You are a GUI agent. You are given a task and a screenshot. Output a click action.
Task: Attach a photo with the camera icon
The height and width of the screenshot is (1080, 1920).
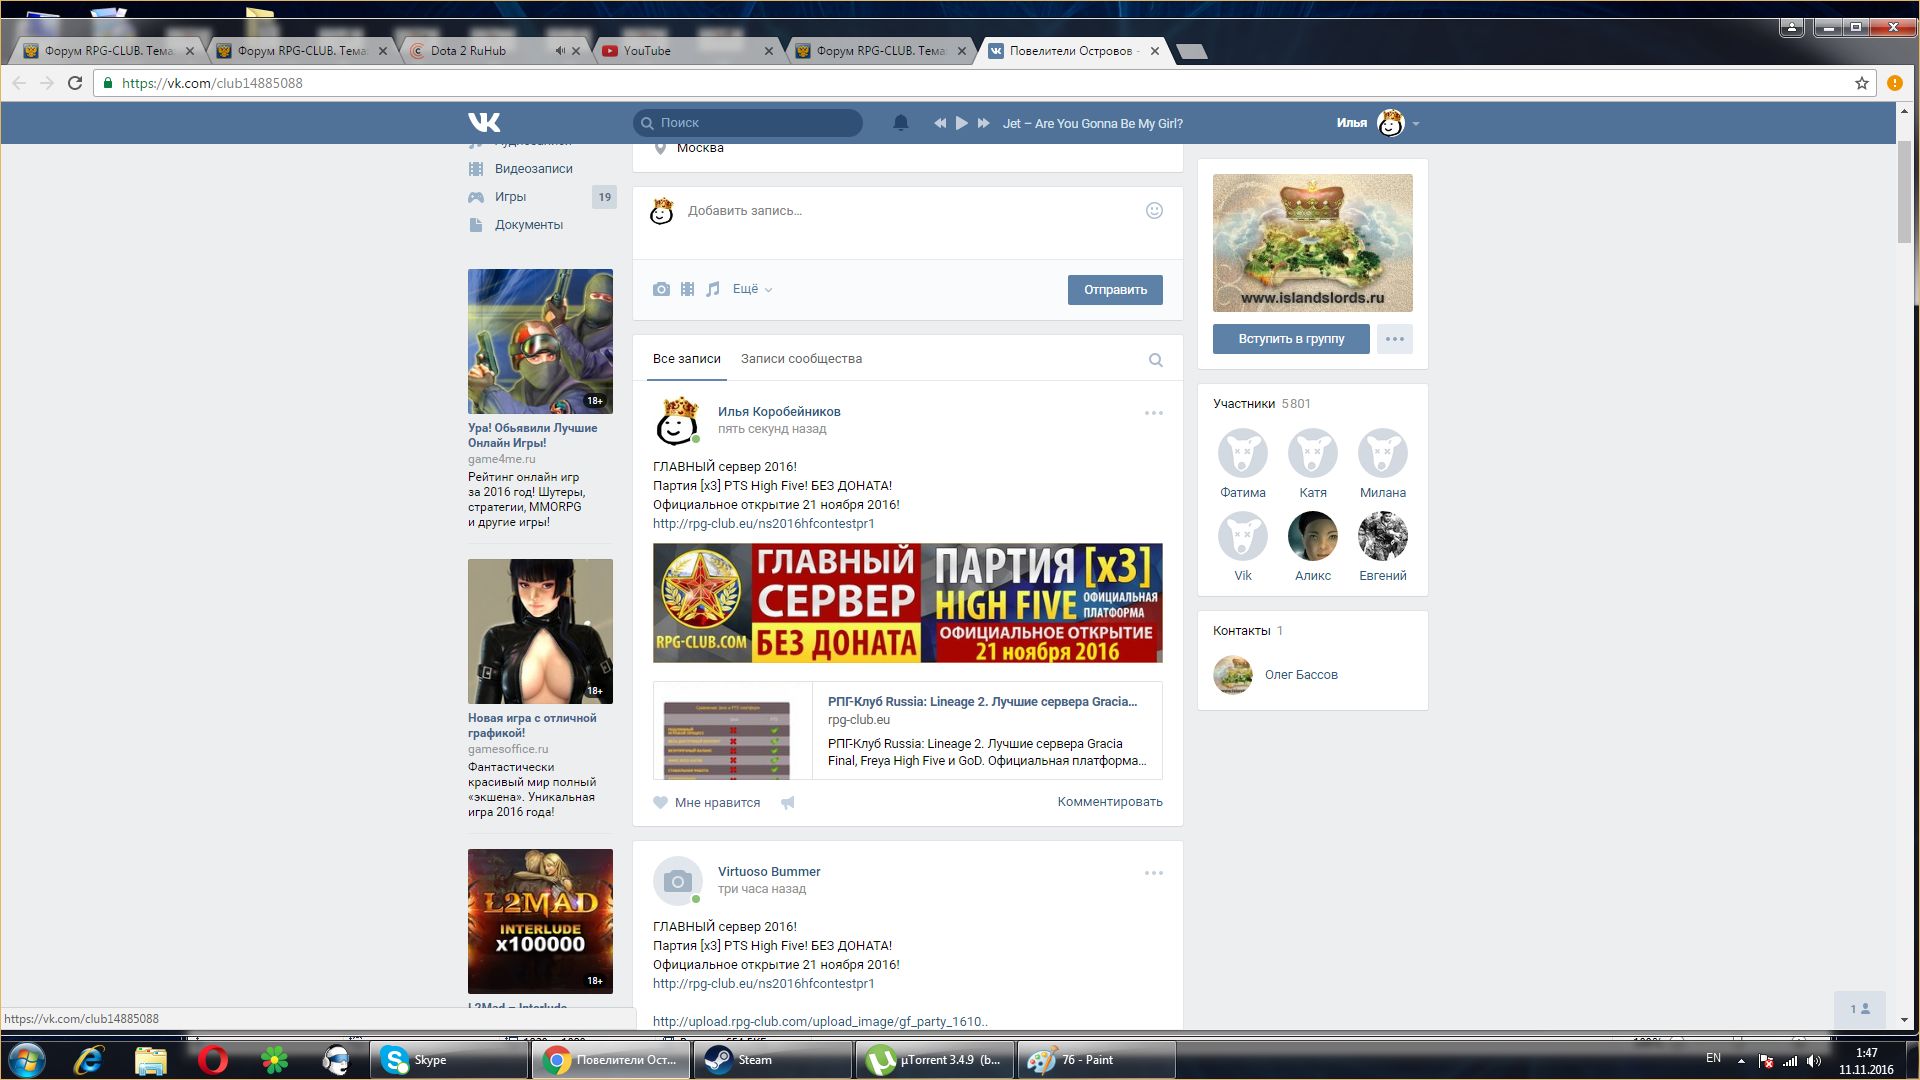(x=661, y=289)
